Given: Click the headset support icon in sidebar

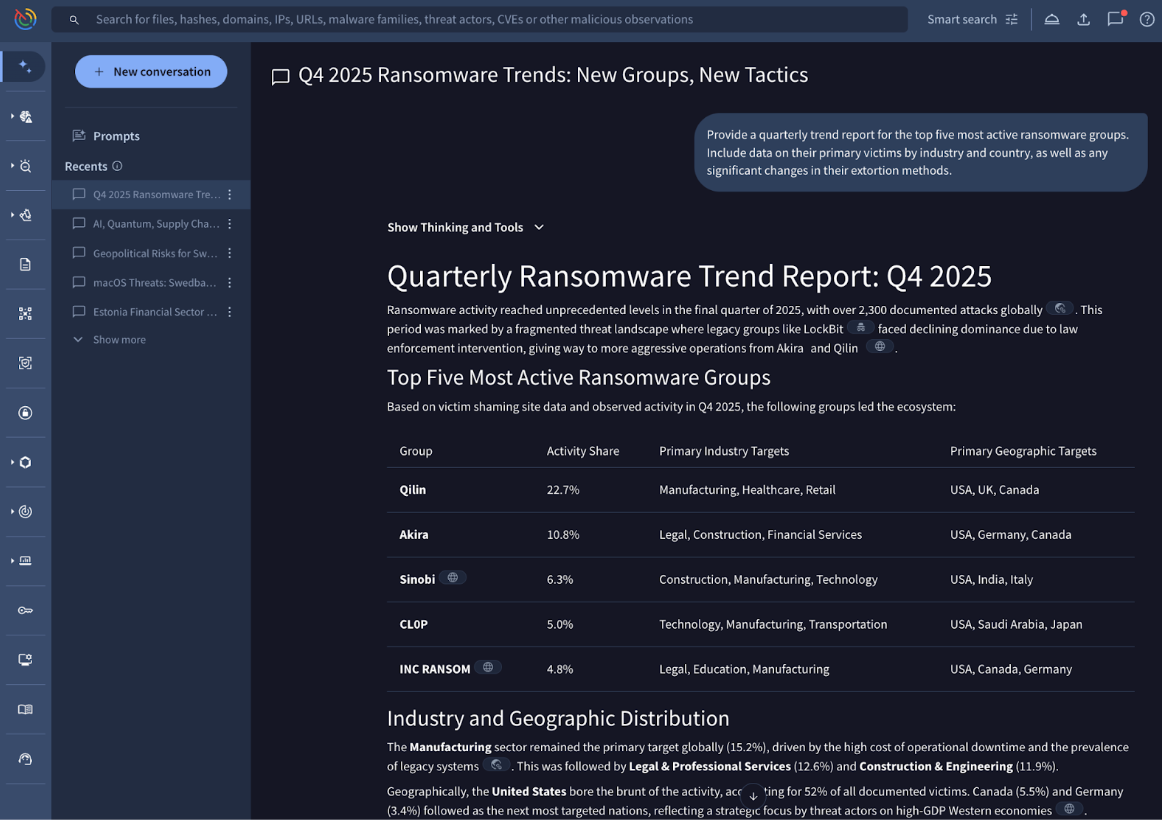Looking at the screenshot, I should pos(26,759).
